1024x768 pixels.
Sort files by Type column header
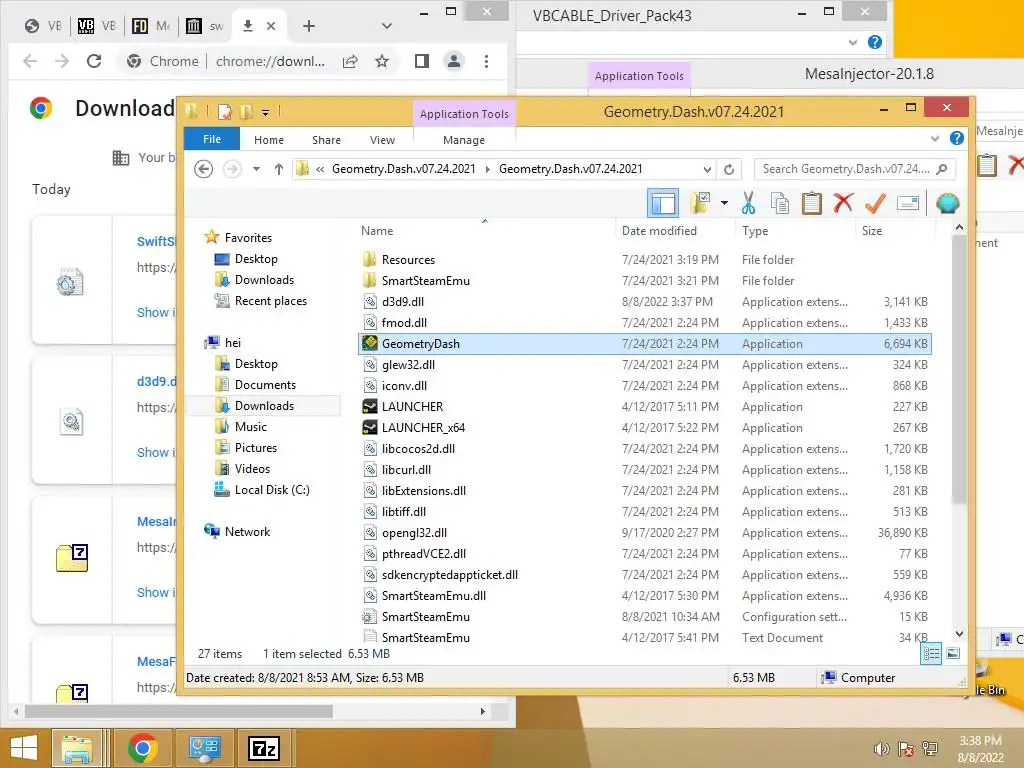[795, 231]
